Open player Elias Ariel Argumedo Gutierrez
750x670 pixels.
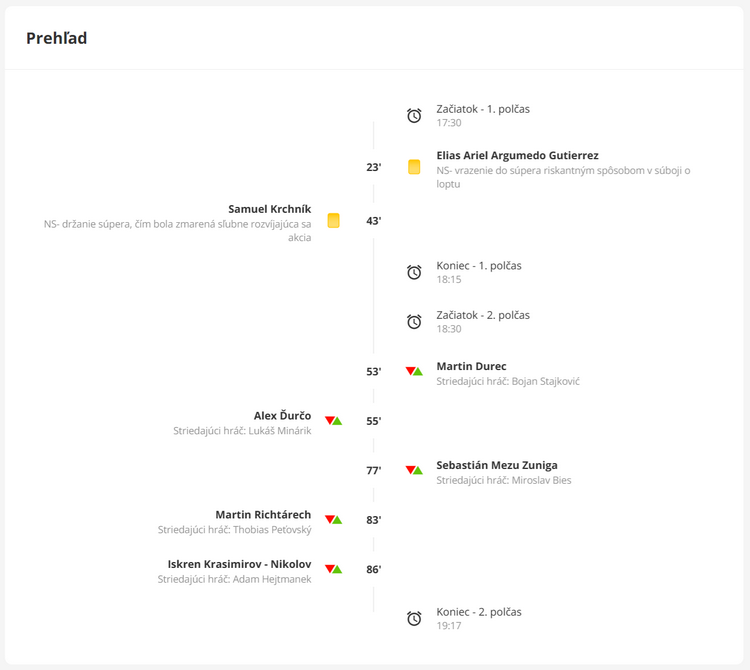[517, 156]
